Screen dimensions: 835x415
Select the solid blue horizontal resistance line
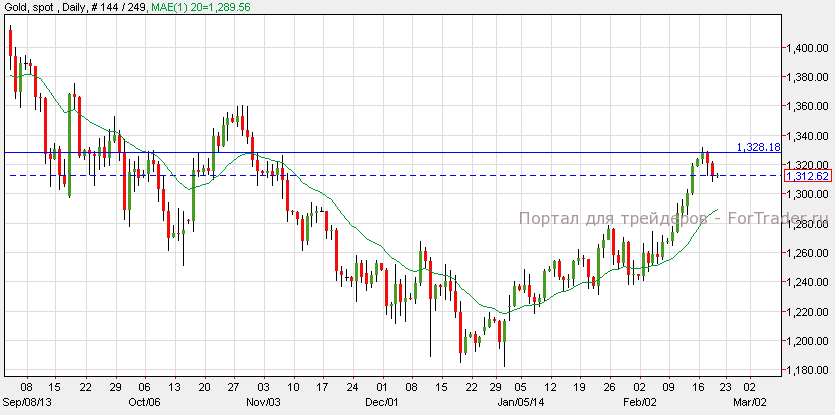(x=400, y=152)
